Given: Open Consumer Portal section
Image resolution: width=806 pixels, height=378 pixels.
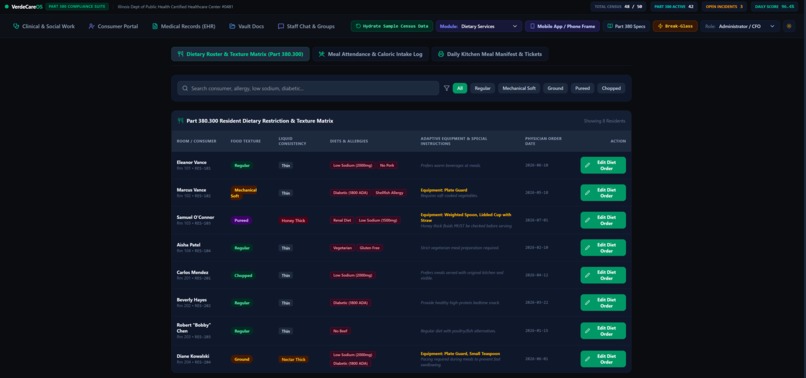Looking at the screenshot, I should [x=113, y=26].
